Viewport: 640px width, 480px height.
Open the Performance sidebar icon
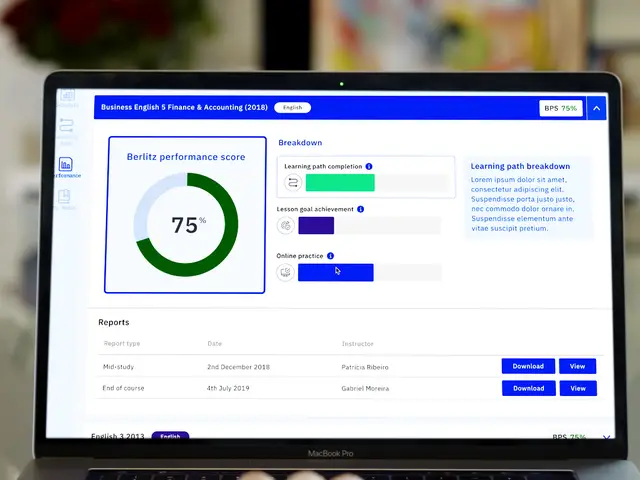coord(66,164)
